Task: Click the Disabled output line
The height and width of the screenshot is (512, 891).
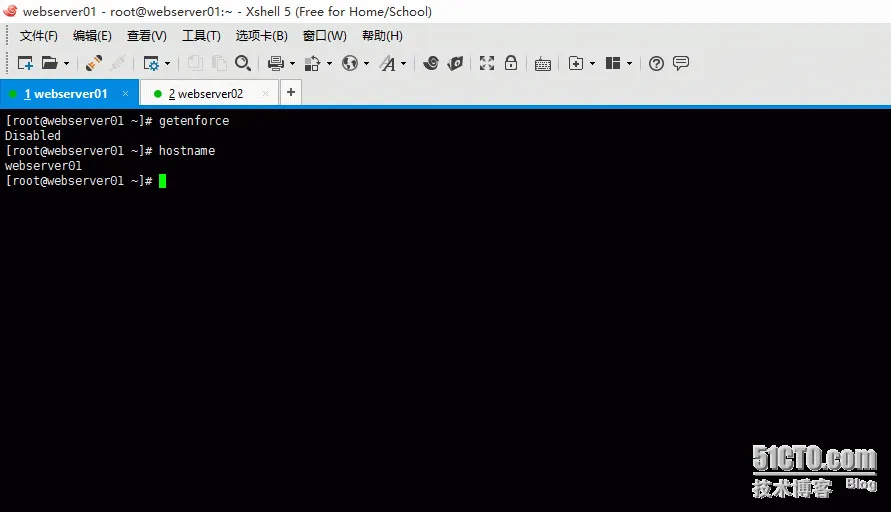Action: (x=32, y=136)
